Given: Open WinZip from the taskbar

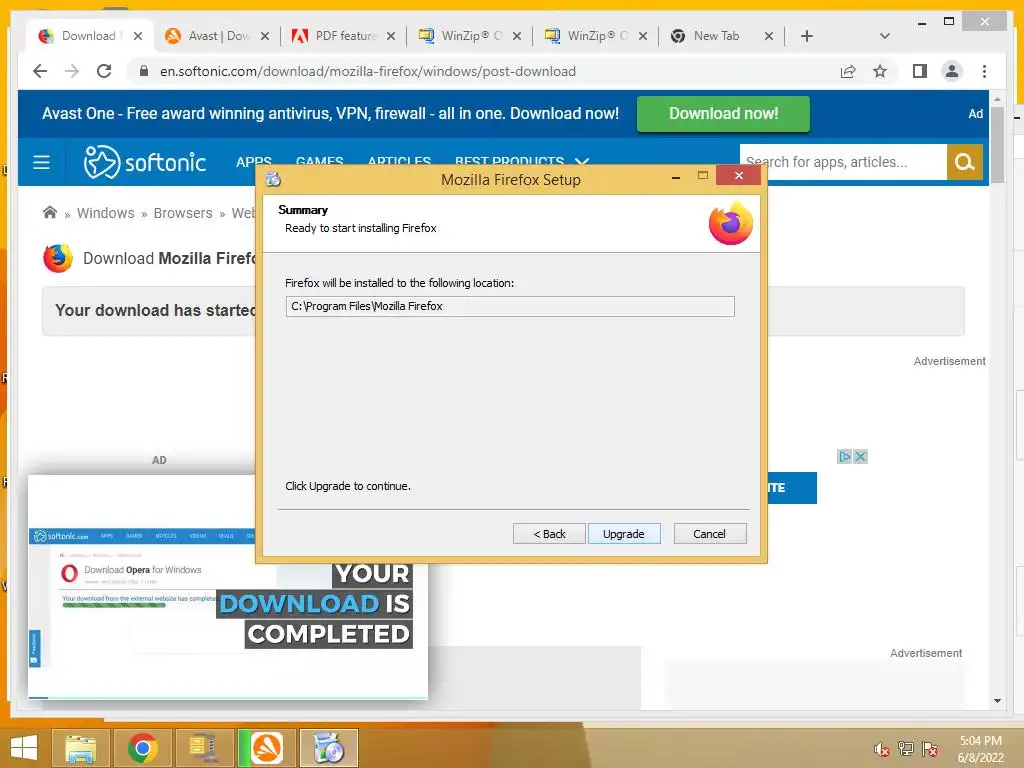Looking at the screenshot, I should 204,748.
